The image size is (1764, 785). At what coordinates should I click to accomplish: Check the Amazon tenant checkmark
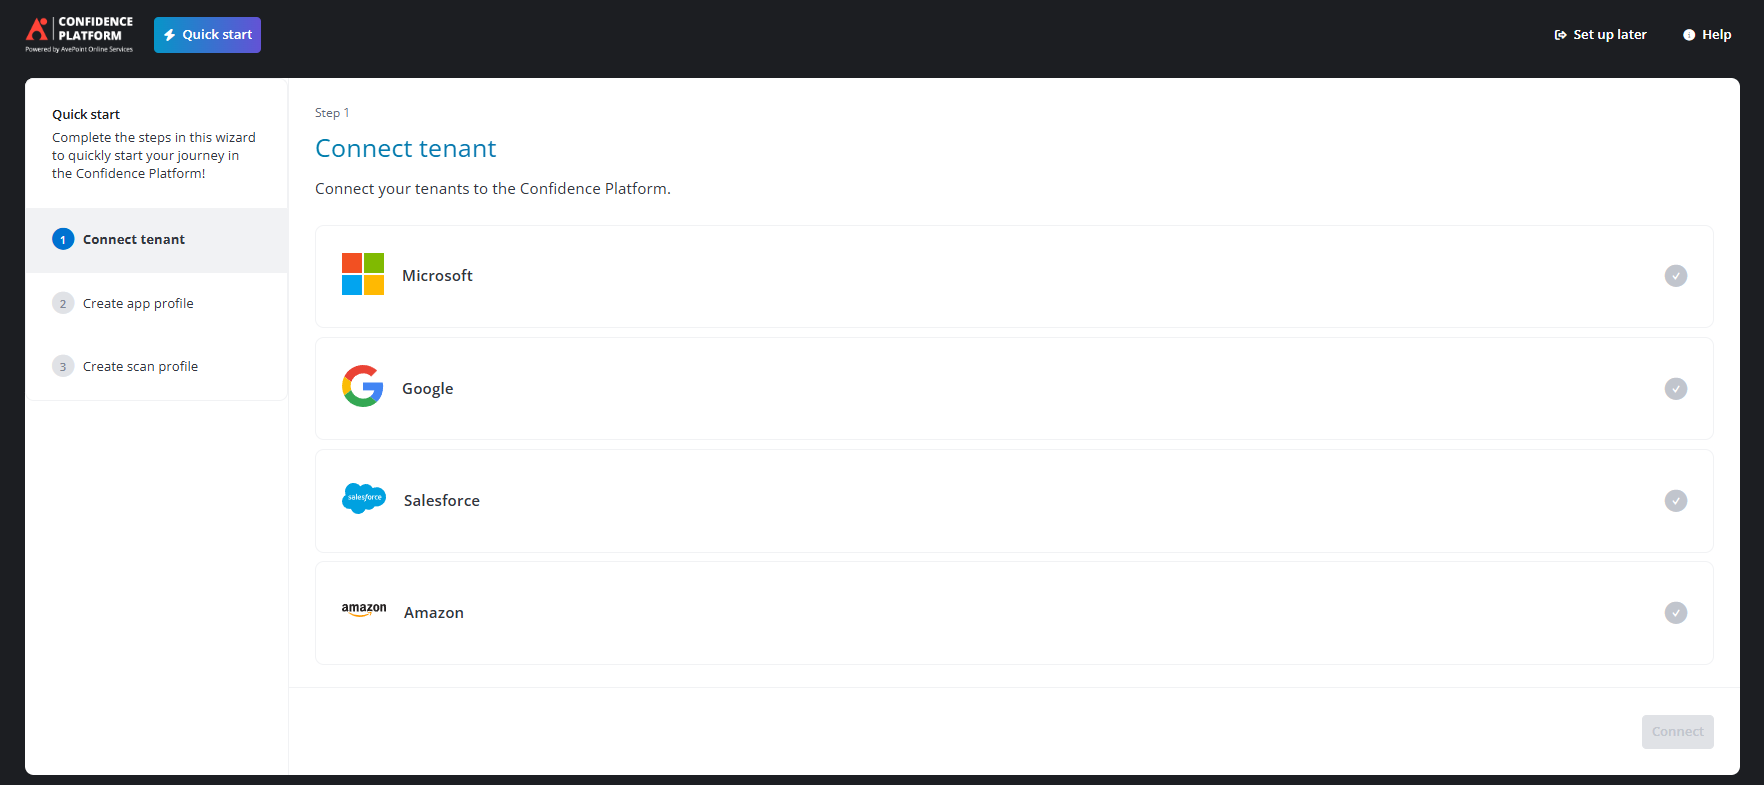coord(1675,613)
